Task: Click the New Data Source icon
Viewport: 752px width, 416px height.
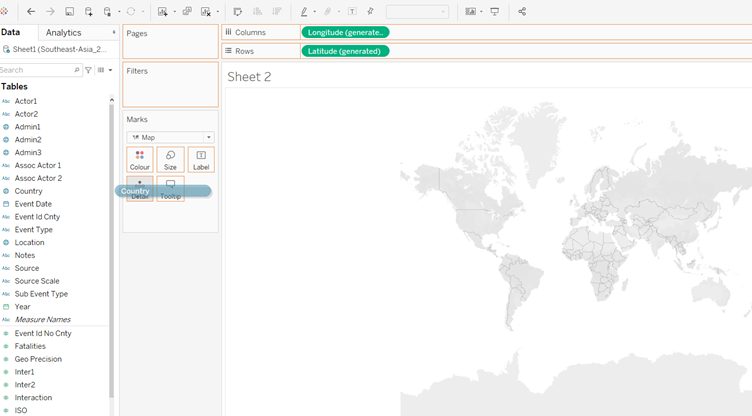Action: click(89, 12)
